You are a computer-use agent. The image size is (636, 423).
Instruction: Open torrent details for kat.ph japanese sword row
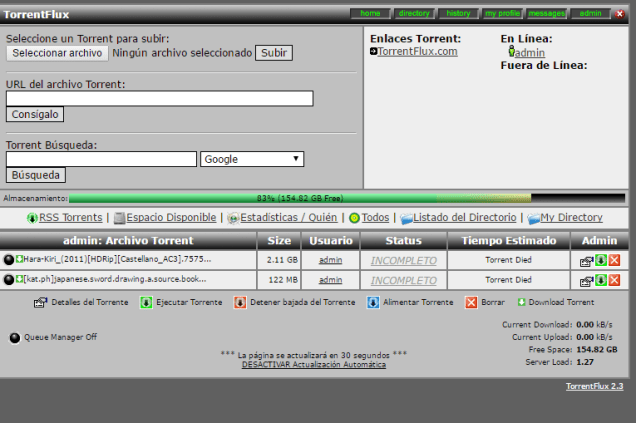pos(587,281)
